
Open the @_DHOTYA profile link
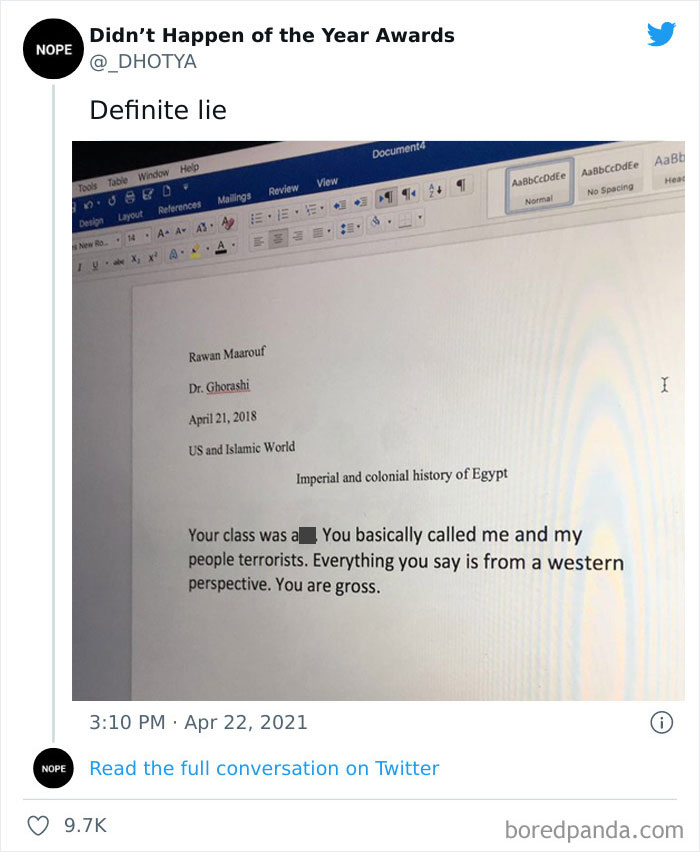click(x=143, y=62)
